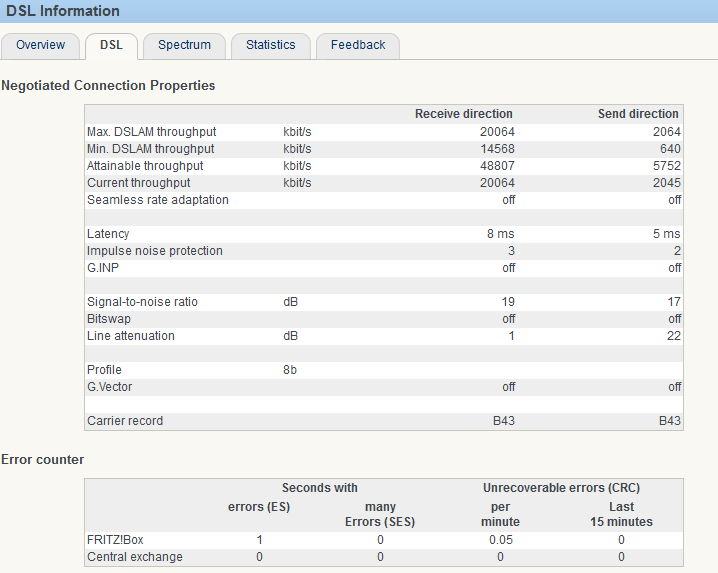
Task: Switch to the Overview tab
Action: point(40,45)
